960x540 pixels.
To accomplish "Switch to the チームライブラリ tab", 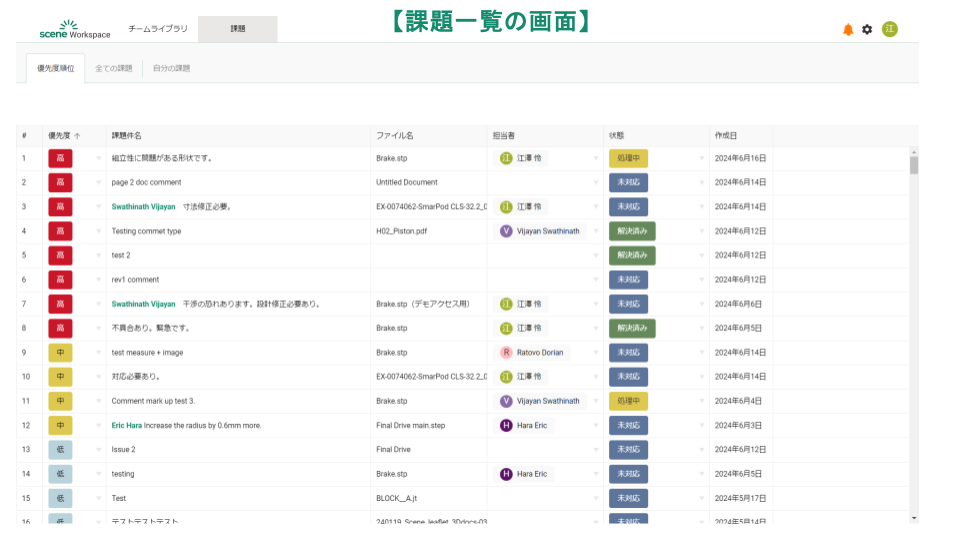I will (x=158, y=30).
